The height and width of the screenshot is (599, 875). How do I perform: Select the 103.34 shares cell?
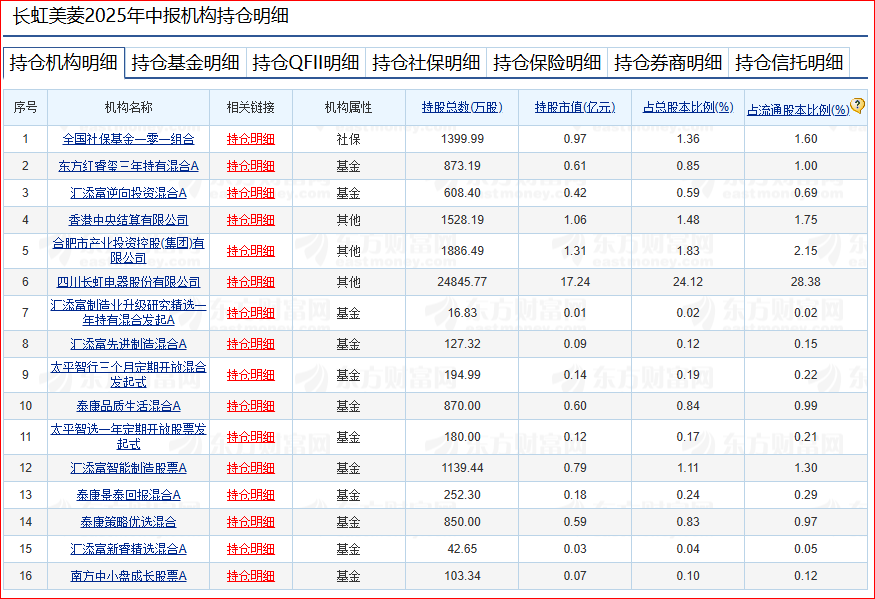point(462,576)
